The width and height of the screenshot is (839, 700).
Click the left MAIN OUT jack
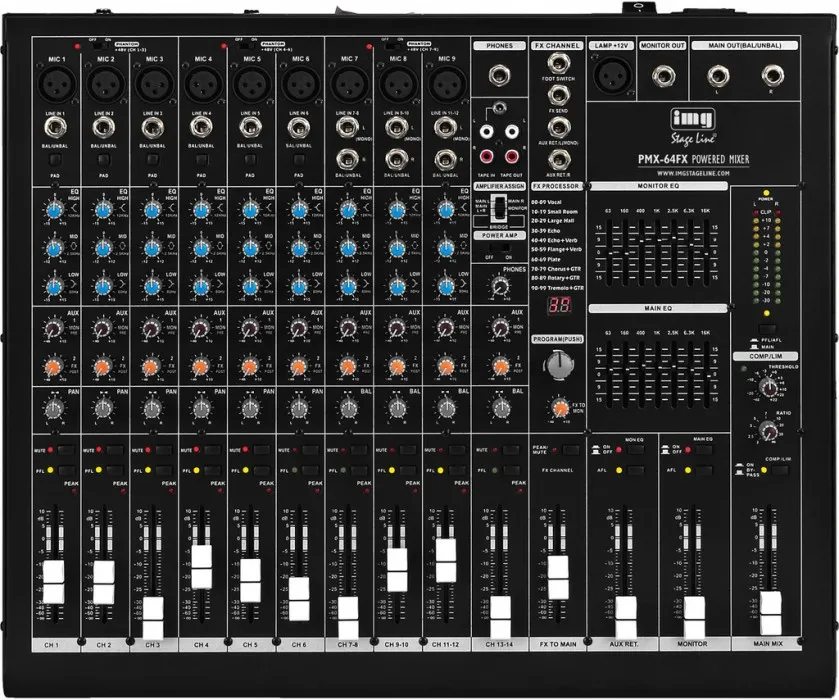[x=718, y=75]
